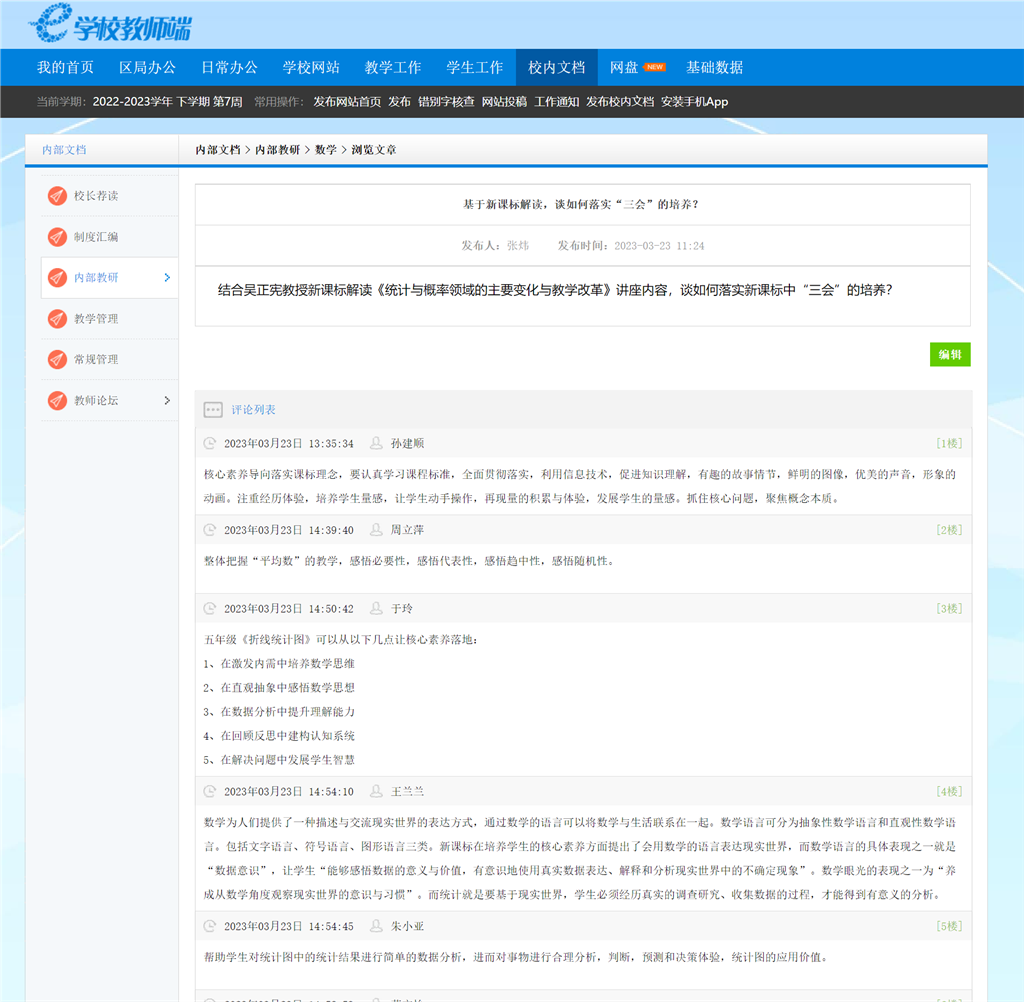This screenshot has width=1024, height=1002.
Task: Click the 常规管理 sidebar icon
Action: [57, 359]
